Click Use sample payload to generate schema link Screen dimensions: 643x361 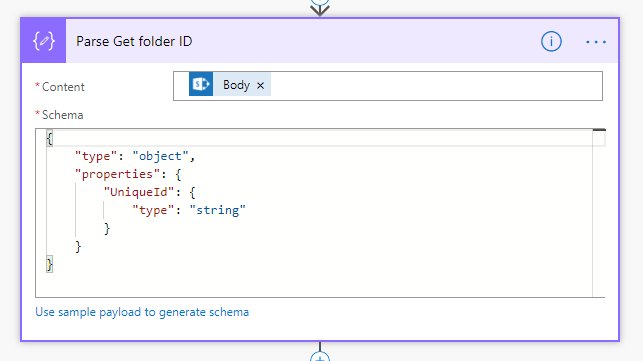(142, 312)
